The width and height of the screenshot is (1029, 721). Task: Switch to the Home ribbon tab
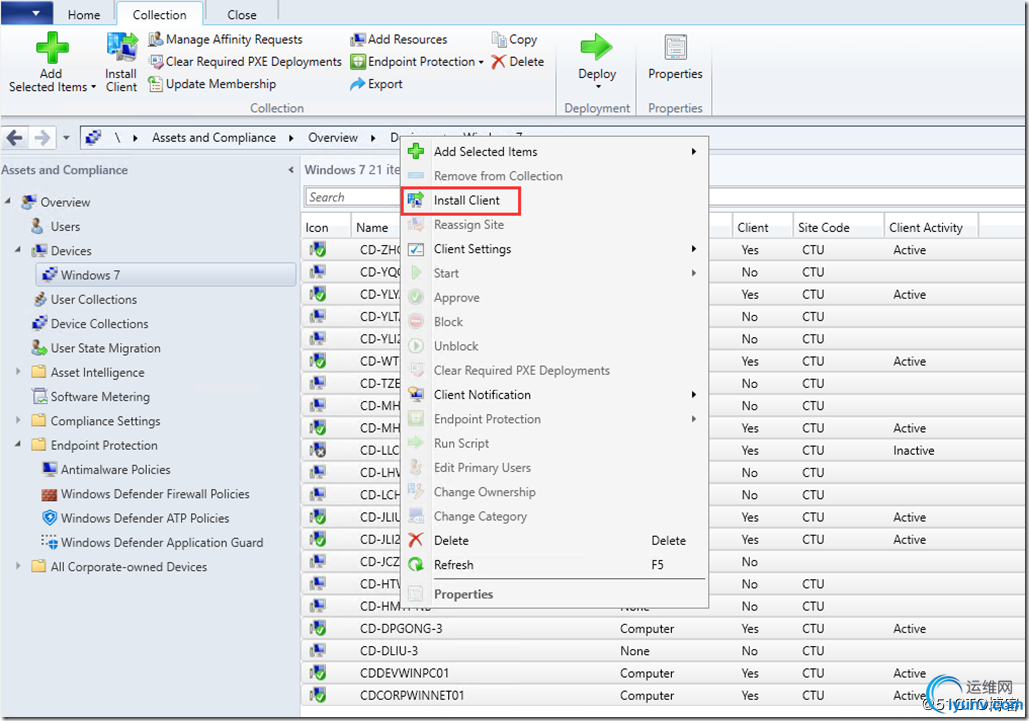coord(83,15)
